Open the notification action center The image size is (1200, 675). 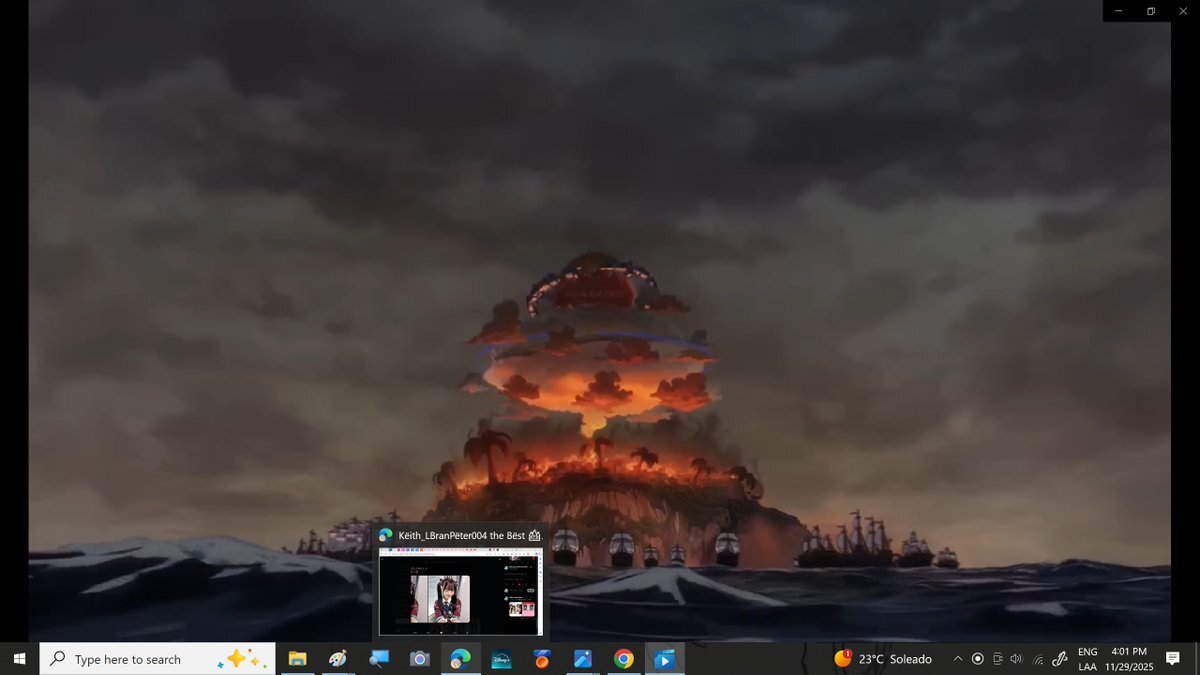tap(1173, 659)
